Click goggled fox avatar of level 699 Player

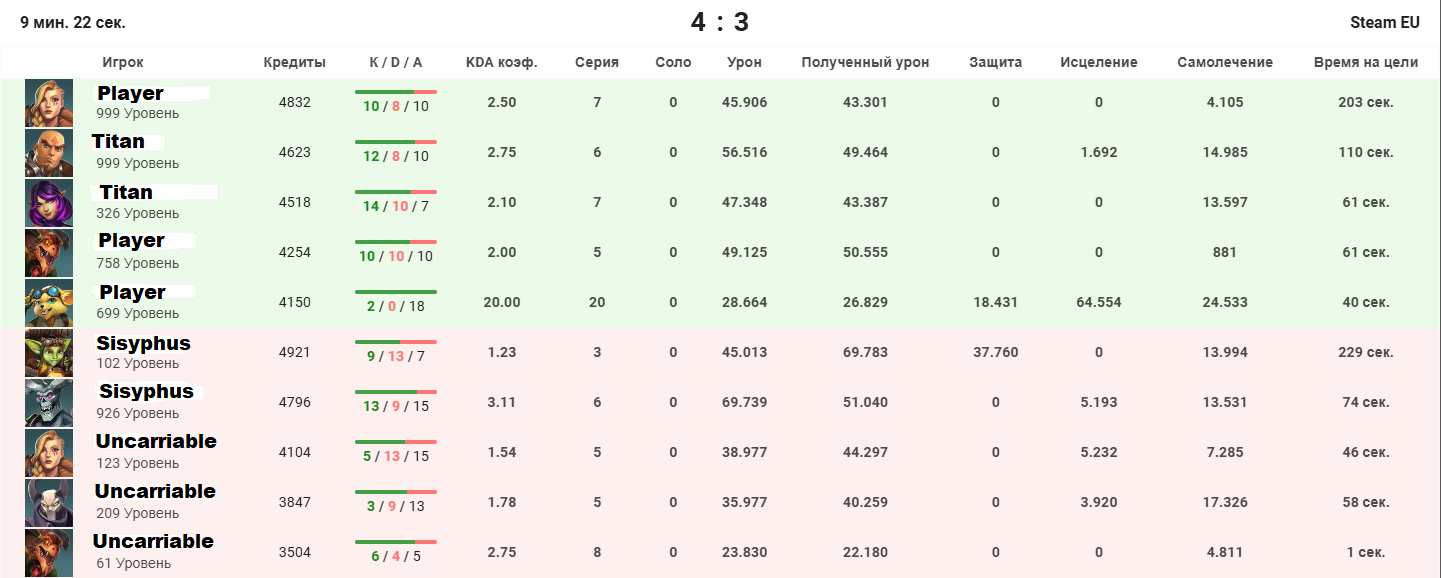coord(49,303)
